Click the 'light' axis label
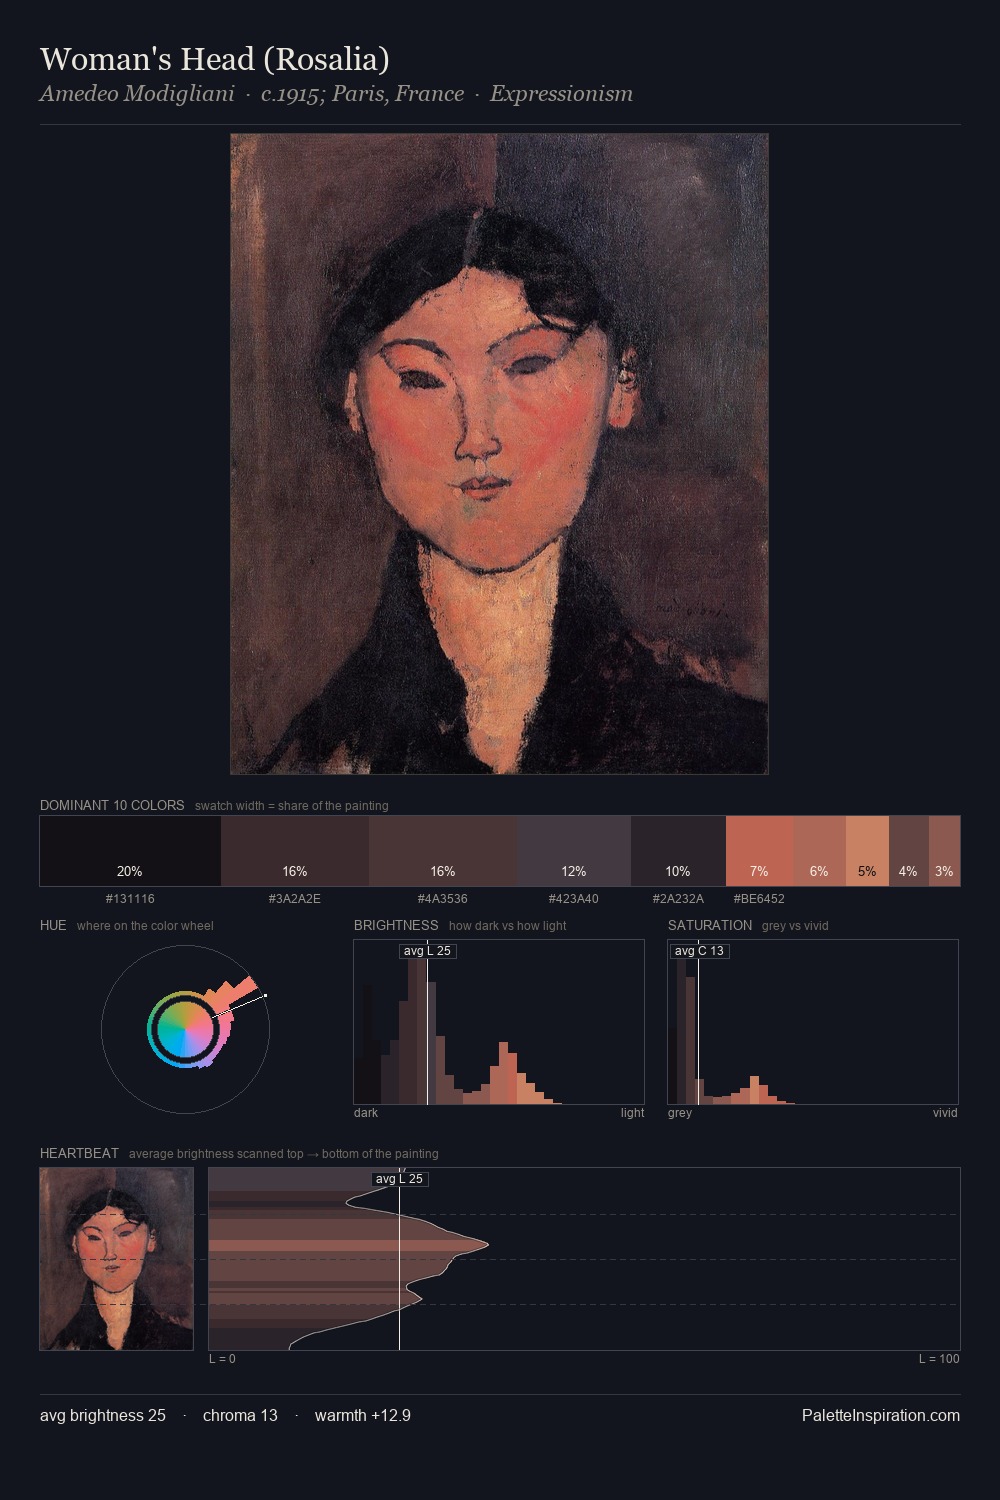The width and height of the screenshot is (1000, 1500). [632, 1113]
